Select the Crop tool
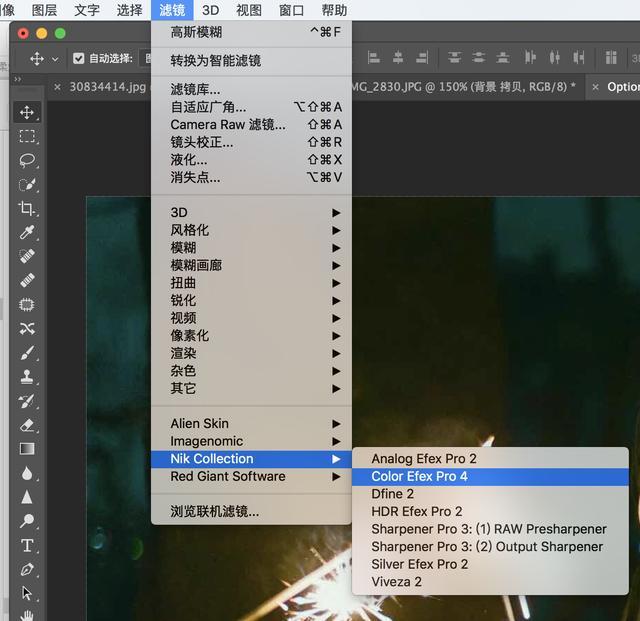This screenshot has height=621, width=640. point(27,208)
